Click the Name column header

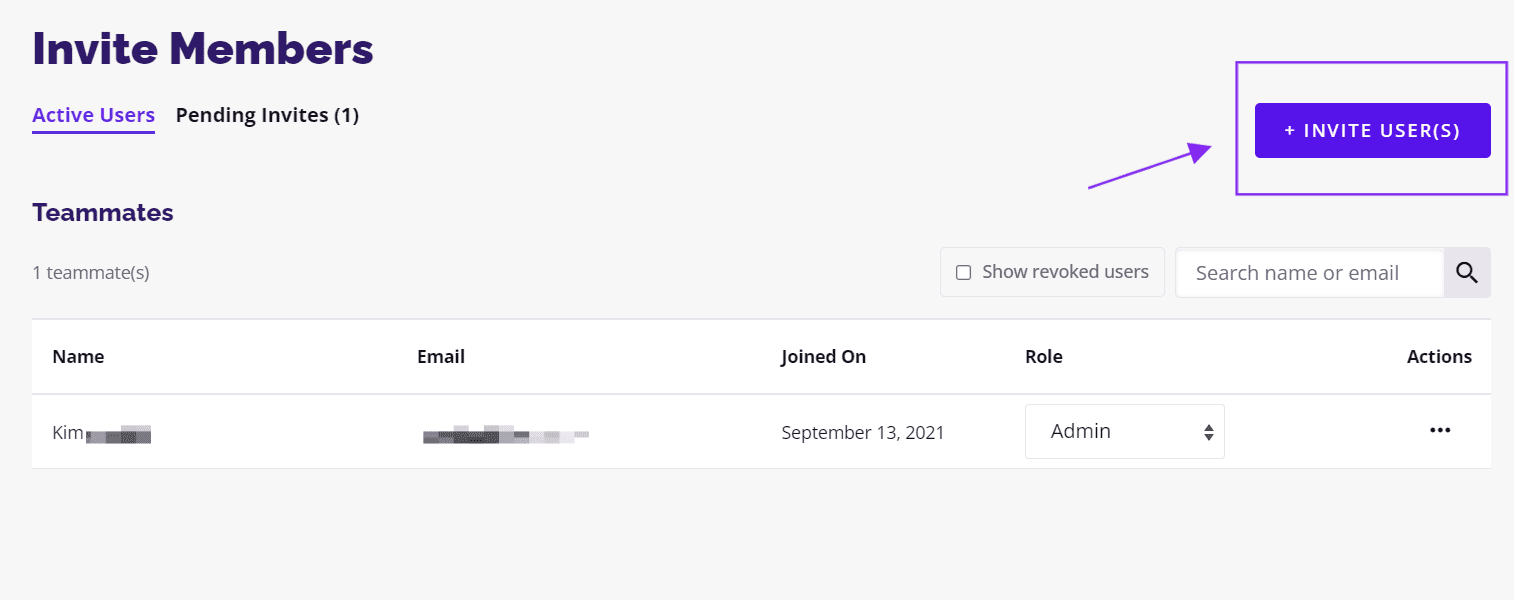coord(78,357)
